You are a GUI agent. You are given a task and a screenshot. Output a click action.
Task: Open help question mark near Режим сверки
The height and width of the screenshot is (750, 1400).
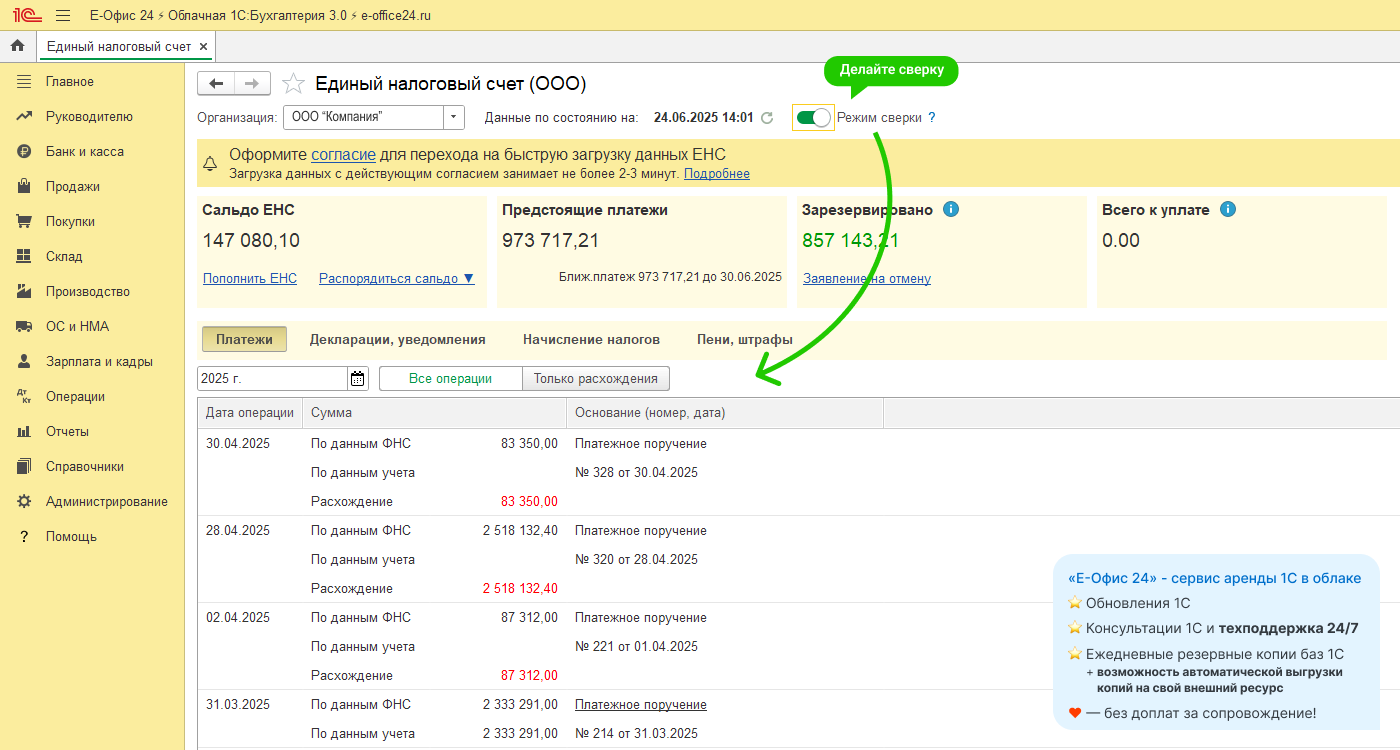click(932, 118)
